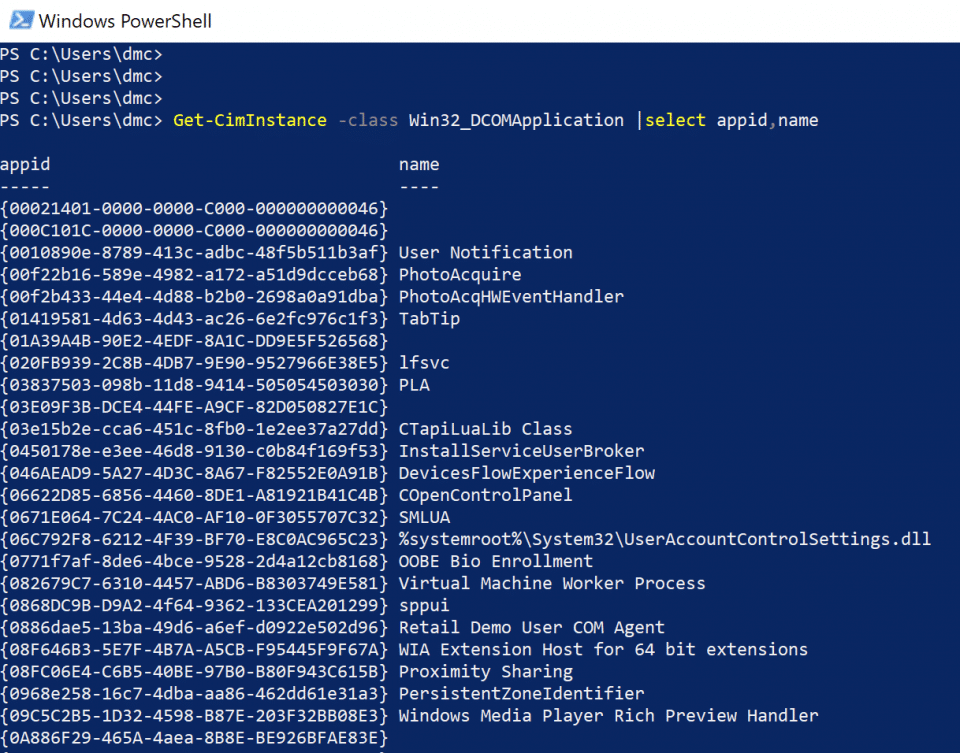The width and height of the screenshot is (960, 753).
Task: Click the lfsvc name entry
Action: click(424, 363)
